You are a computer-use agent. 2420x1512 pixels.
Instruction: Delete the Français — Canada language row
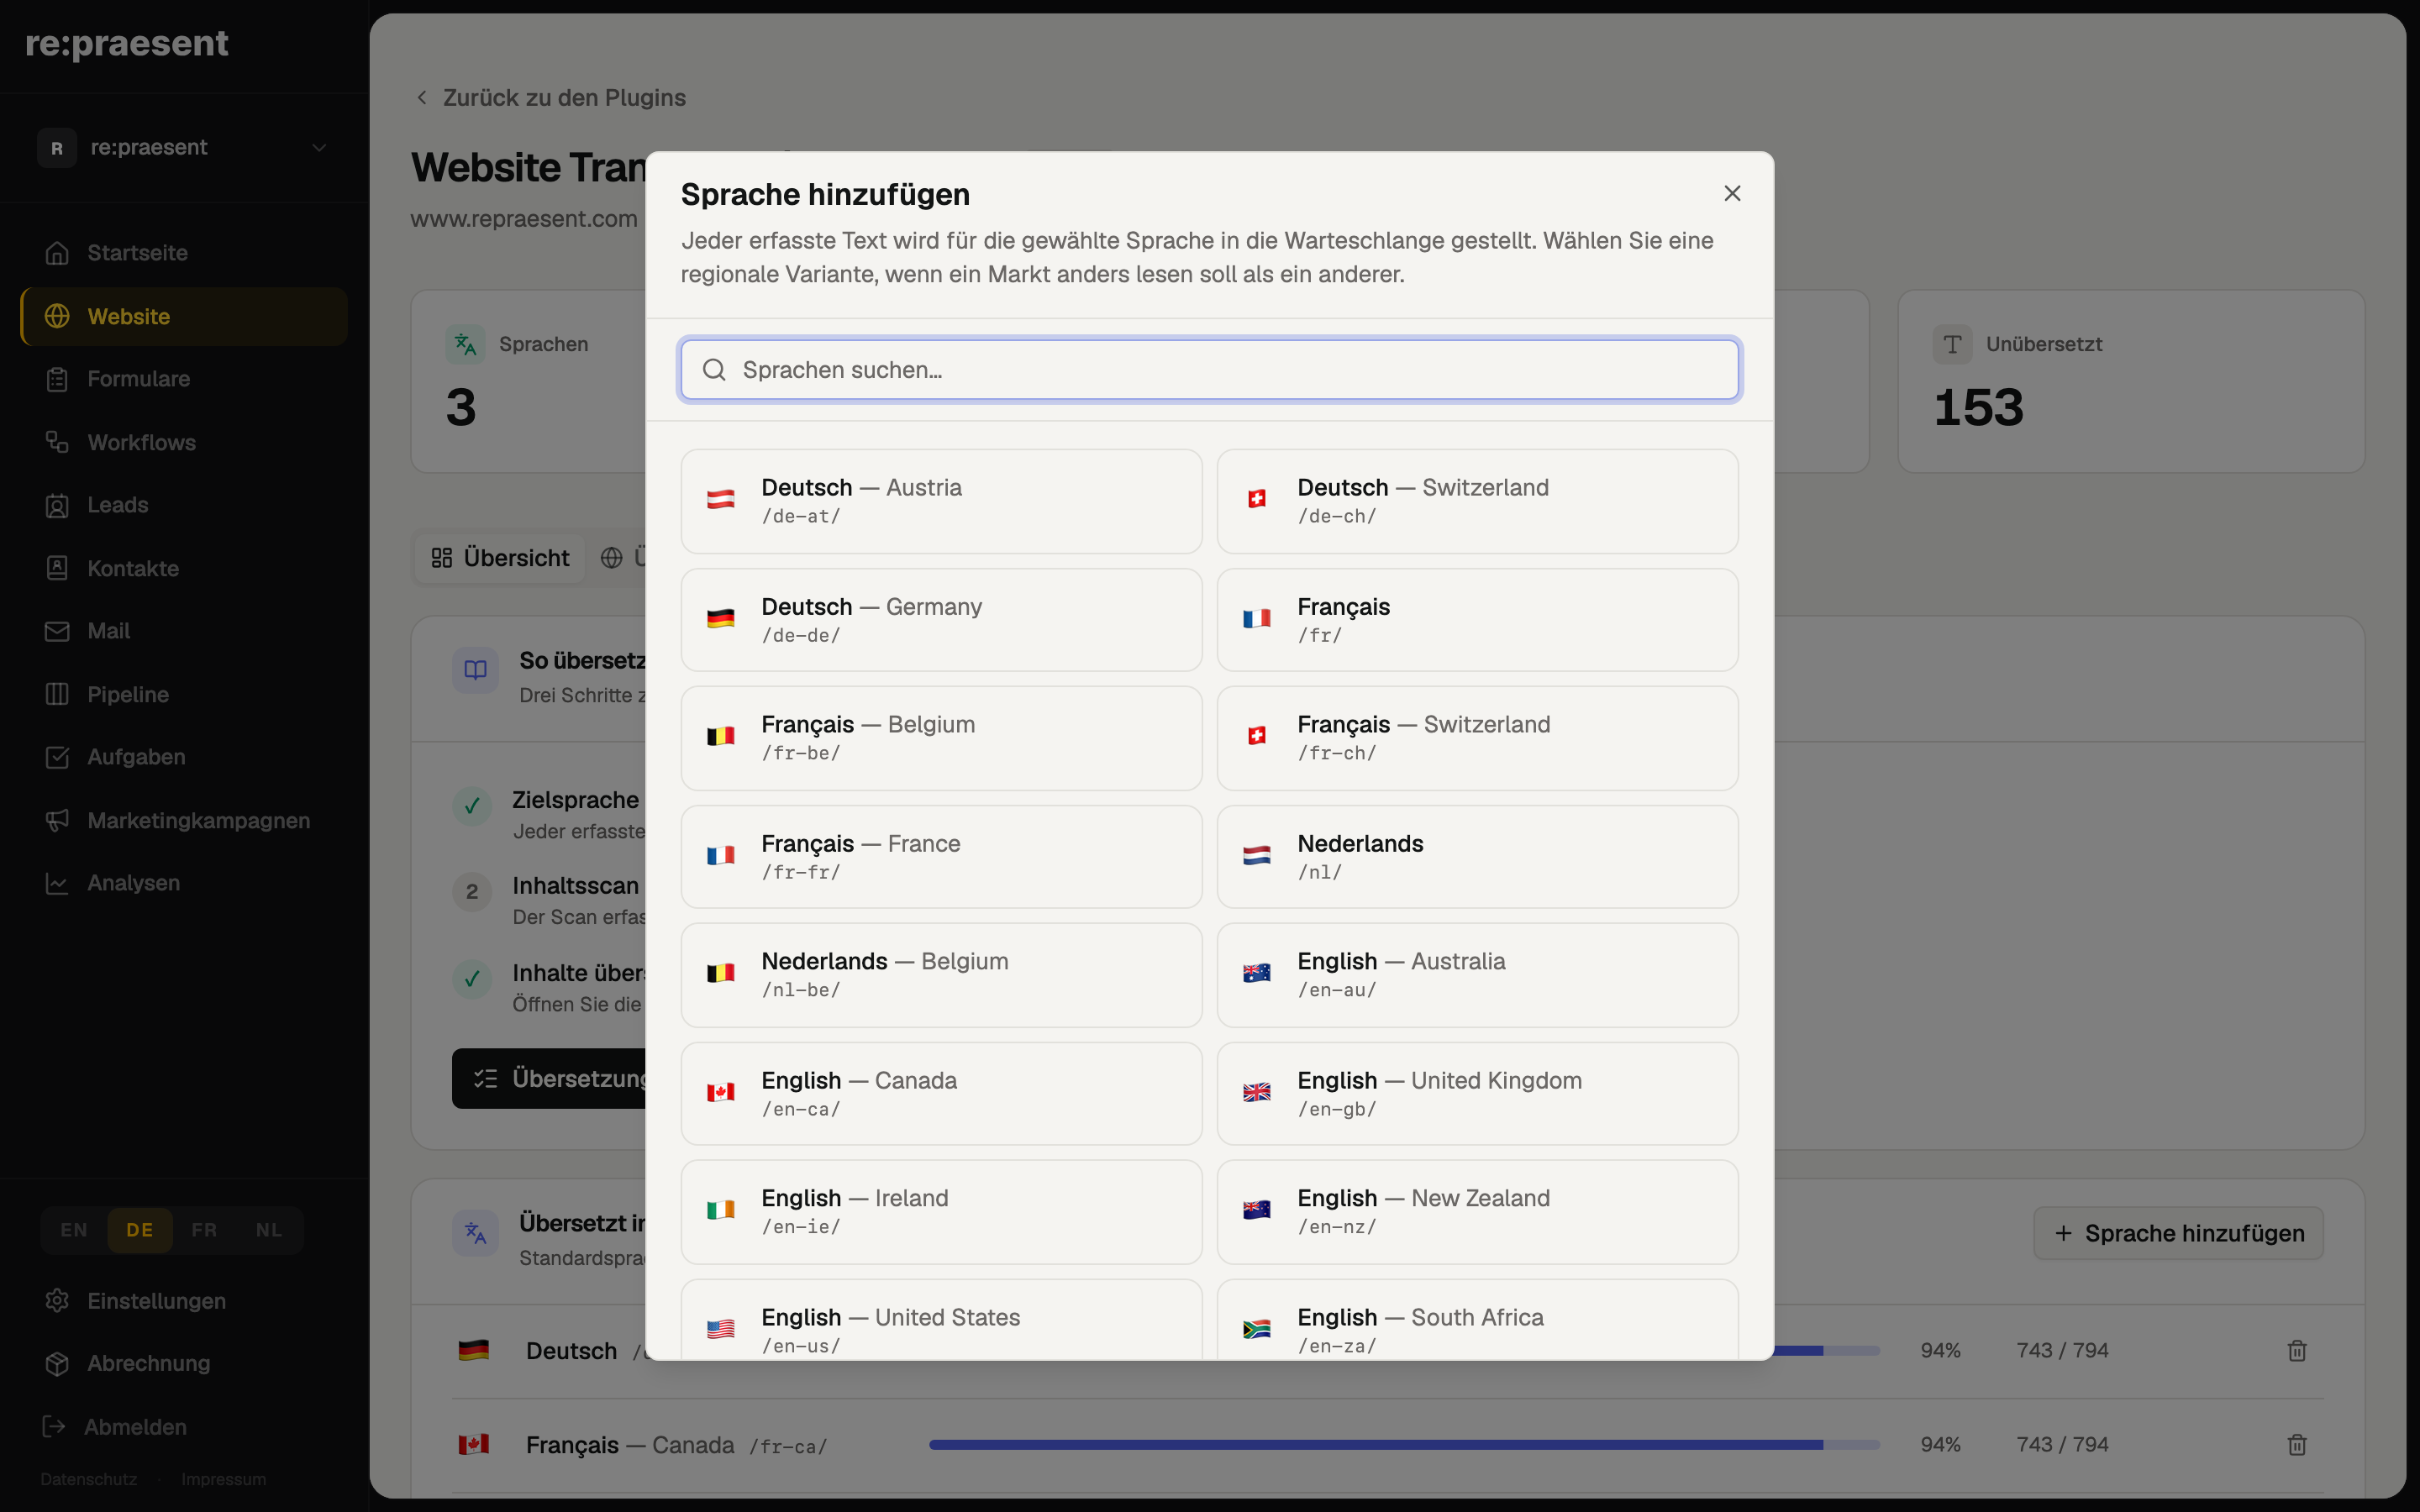tap(2297, 1445)
